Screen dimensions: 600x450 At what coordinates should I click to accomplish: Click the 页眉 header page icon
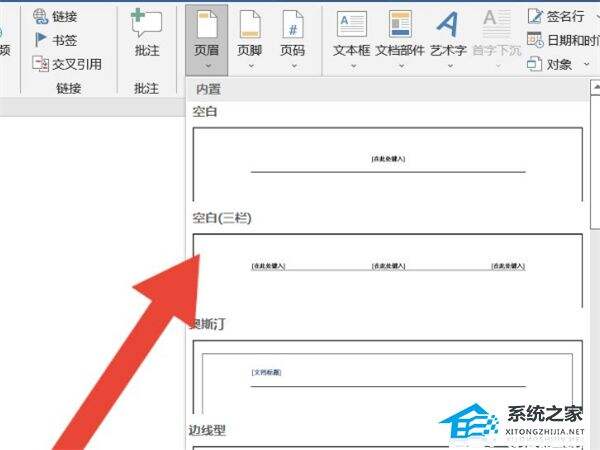[207, 24]
